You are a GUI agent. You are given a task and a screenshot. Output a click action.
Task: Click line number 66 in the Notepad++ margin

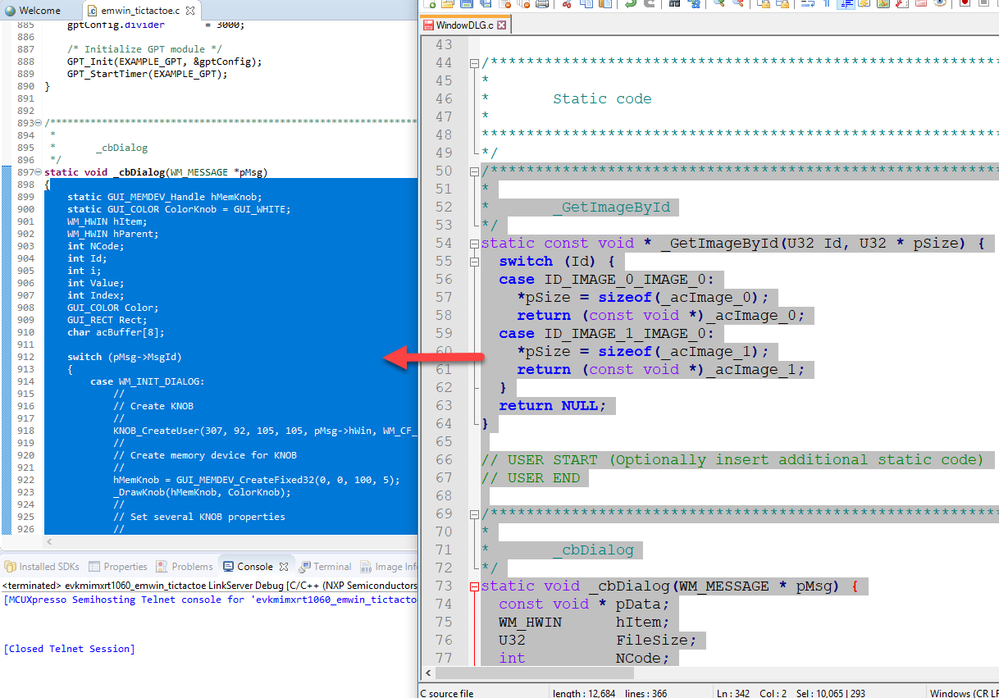tap(444, 460)
